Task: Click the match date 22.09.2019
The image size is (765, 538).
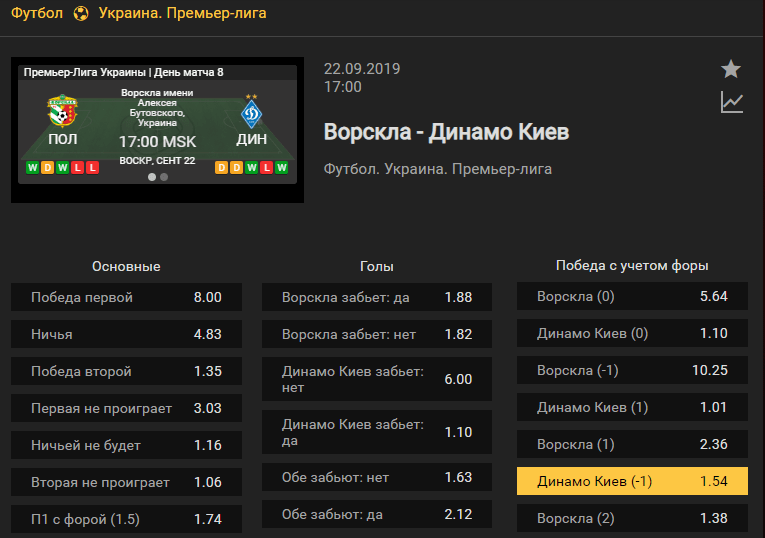Action: (x=362, y=69)
